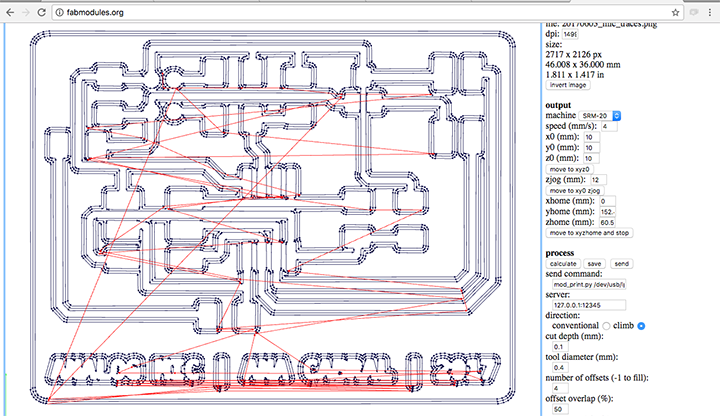Click the speed (mm/s) field
Viewport: 720px width, 416px height.
coord(609,126)
